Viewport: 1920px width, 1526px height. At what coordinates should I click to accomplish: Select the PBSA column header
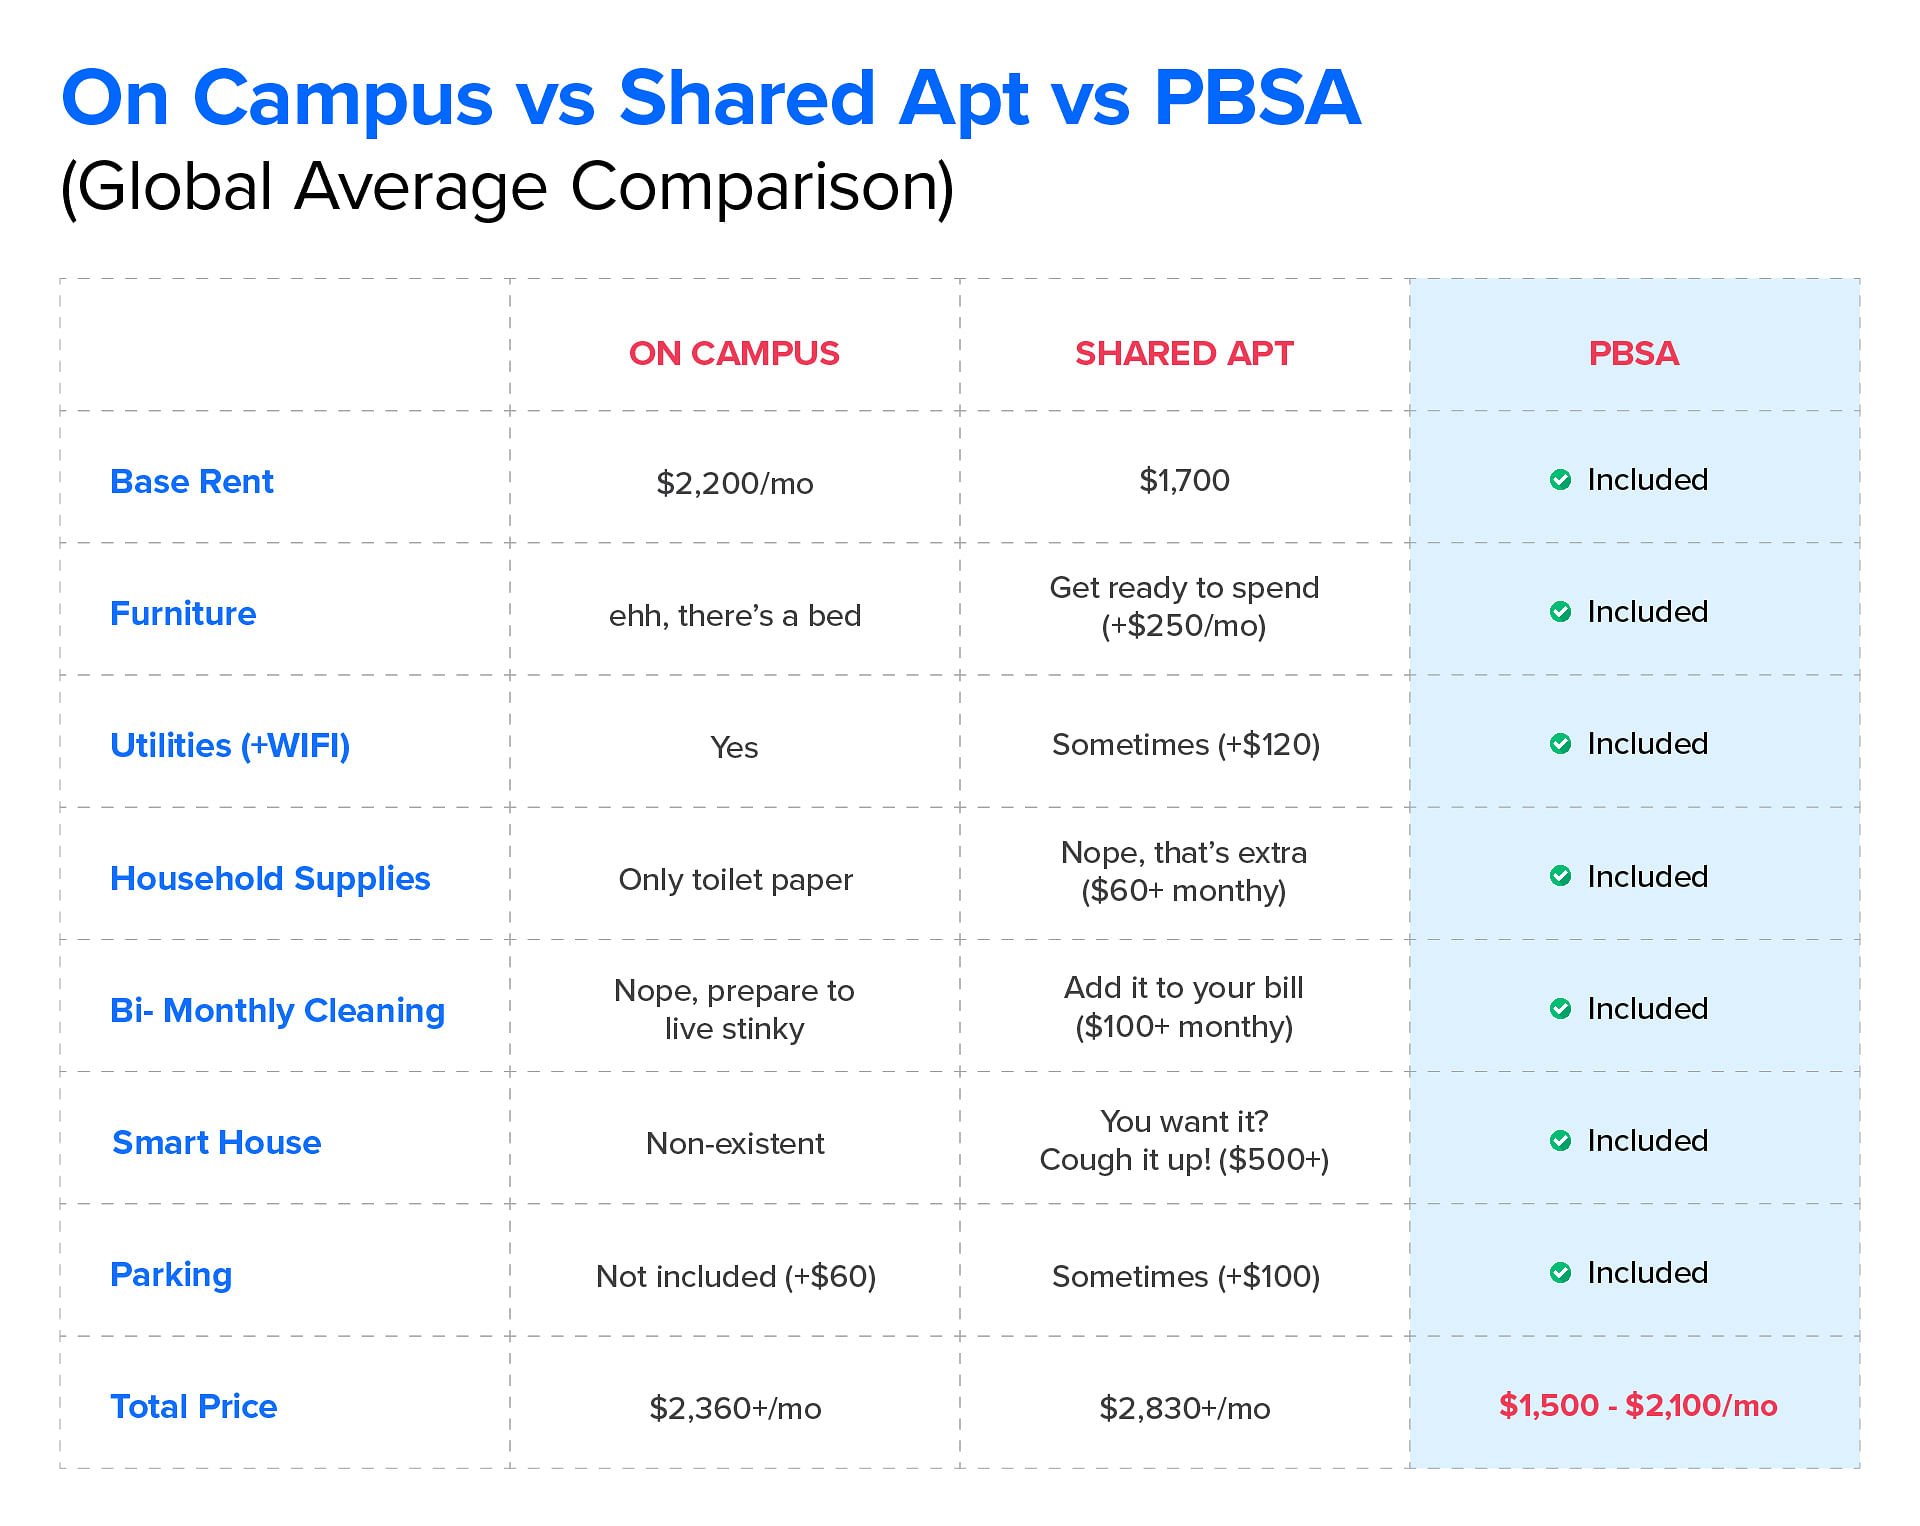1634,353
